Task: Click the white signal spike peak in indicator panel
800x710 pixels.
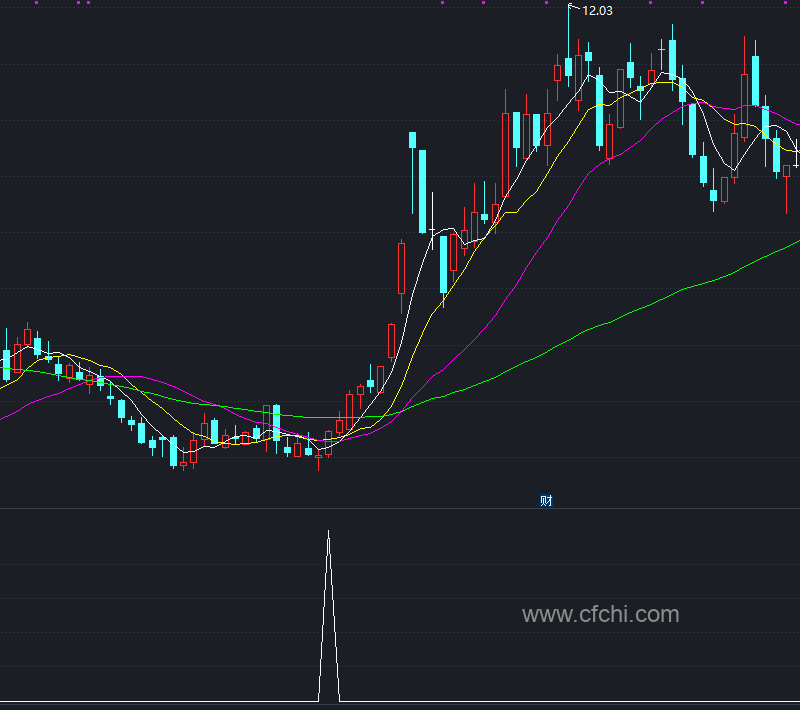Action: pos(329,533)
